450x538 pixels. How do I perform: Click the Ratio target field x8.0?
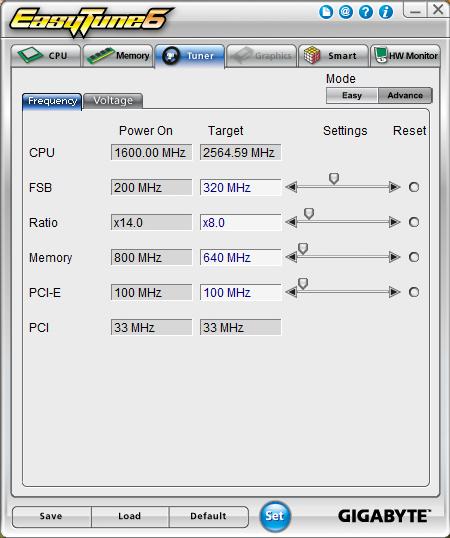tap(240, 222)
